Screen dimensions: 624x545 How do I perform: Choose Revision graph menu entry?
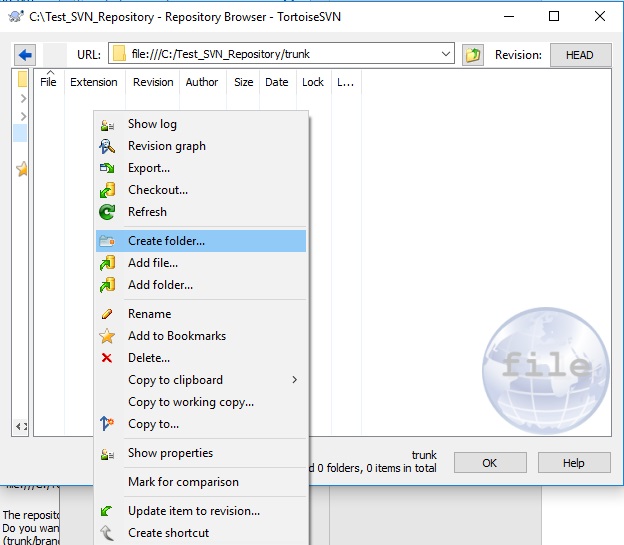click(x=201, y=146)
